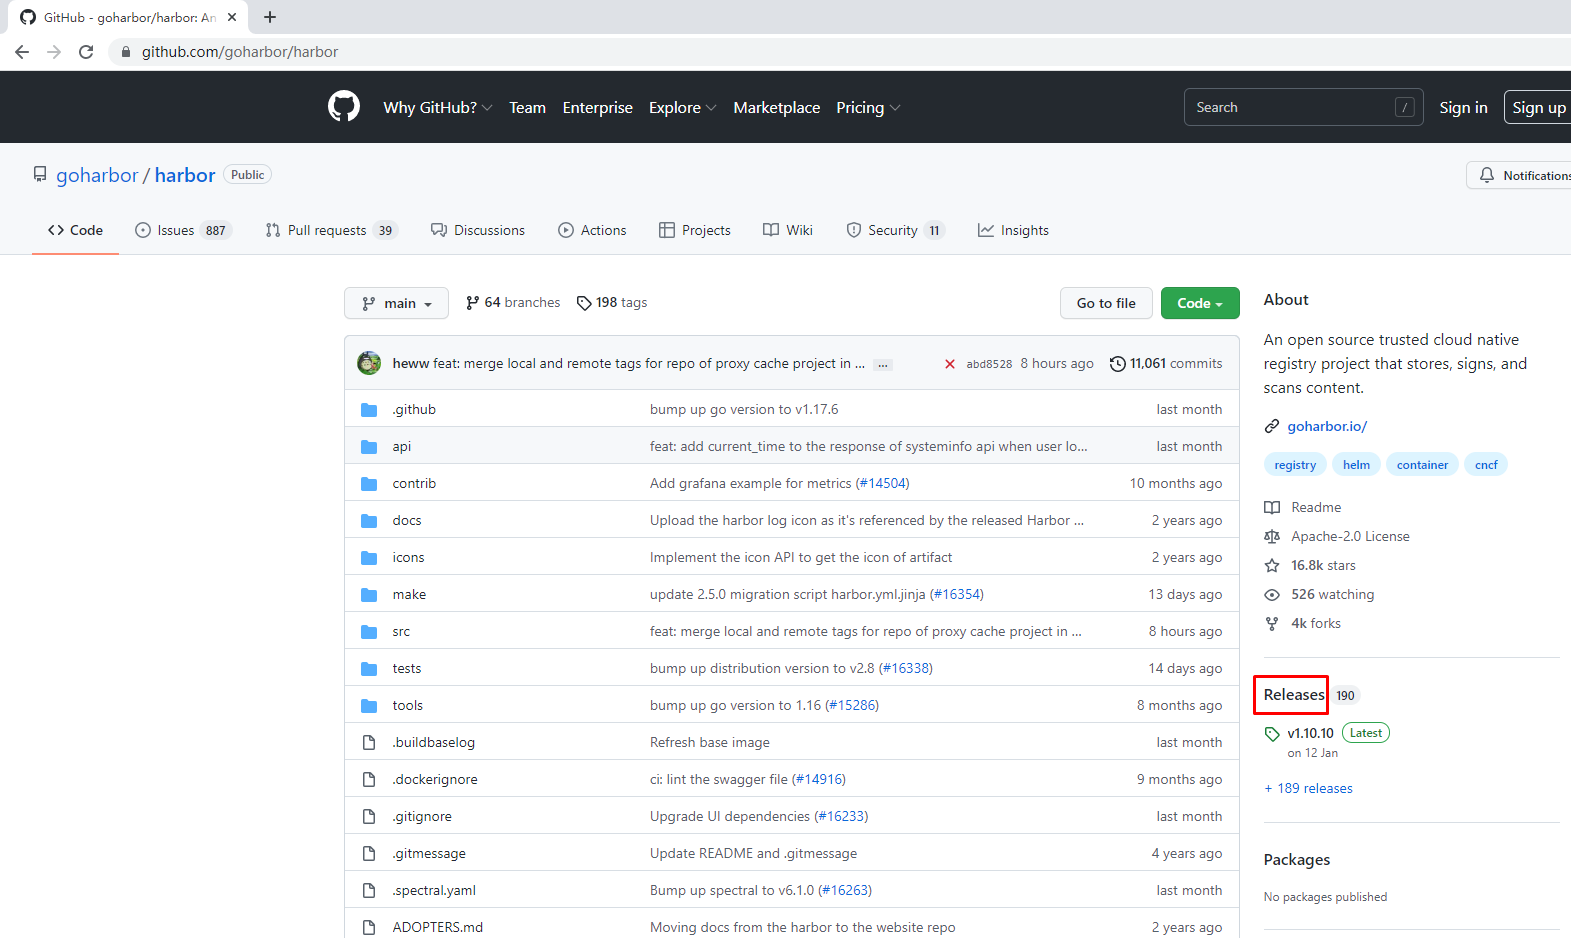Click the commit message ellipsis expander
Image resolution: width=1571 pixels, height=938 pixels.
pyautogui.click(x=882, y=365)
